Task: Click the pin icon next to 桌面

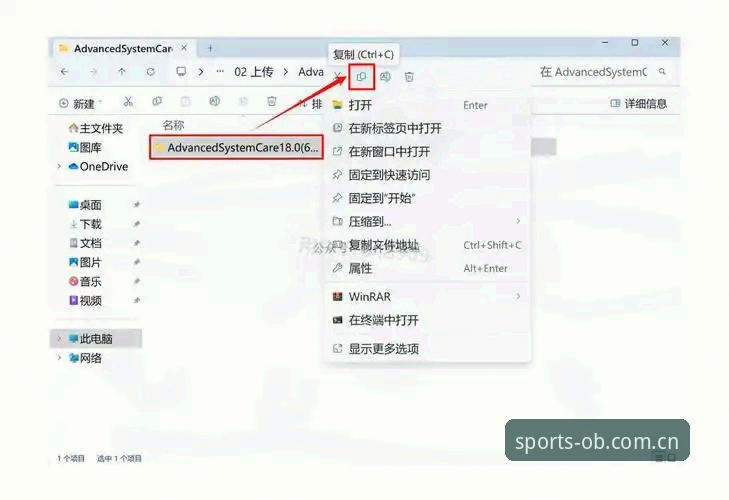Action: tap(137, 205)
